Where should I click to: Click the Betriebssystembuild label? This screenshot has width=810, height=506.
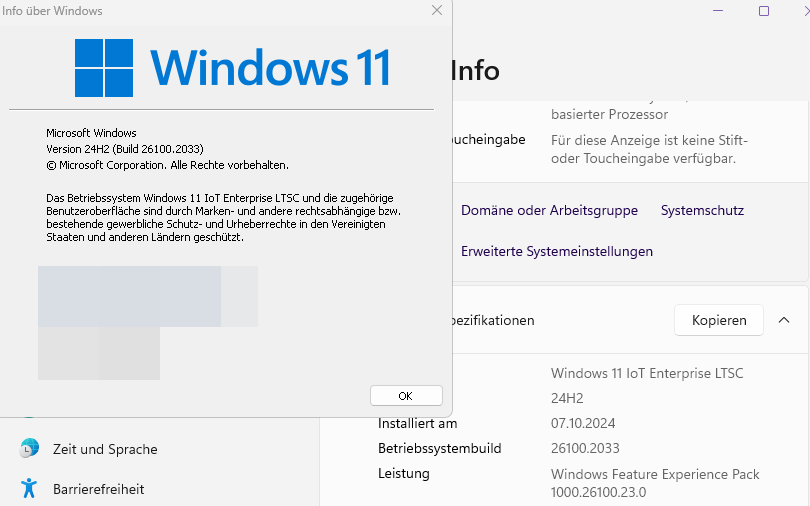tap(440, 448)
